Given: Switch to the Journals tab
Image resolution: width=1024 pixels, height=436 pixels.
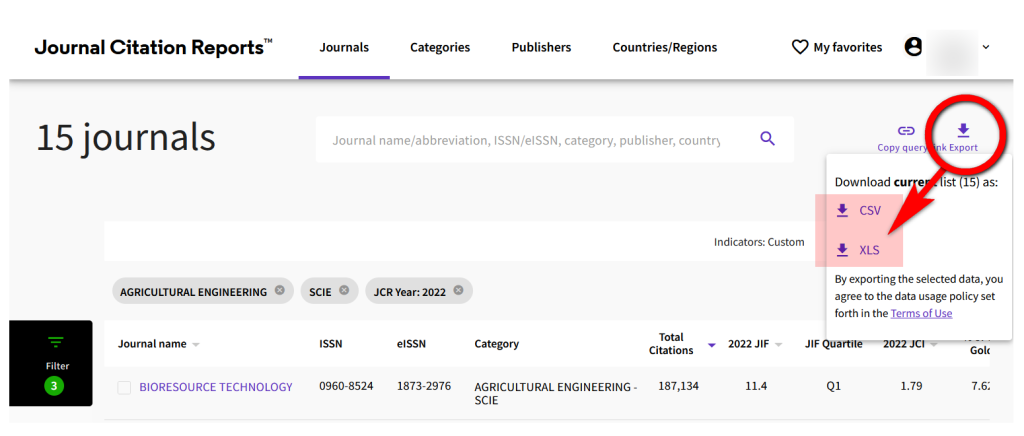Looking at the screenshot, I should point(344,48).
